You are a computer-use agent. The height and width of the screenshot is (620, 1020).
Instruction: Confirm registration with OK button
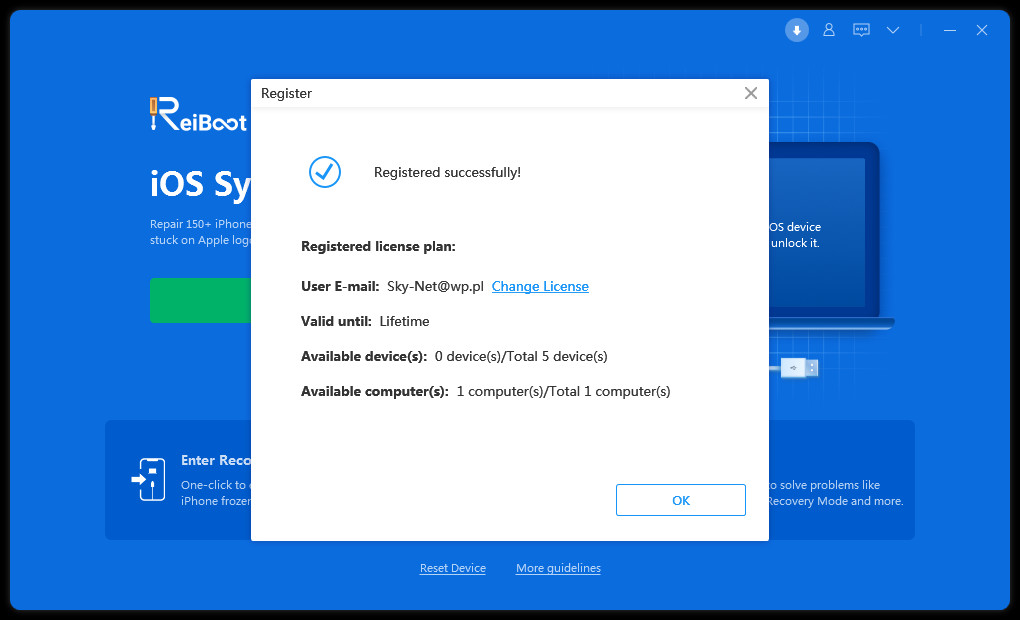[680, 500]
